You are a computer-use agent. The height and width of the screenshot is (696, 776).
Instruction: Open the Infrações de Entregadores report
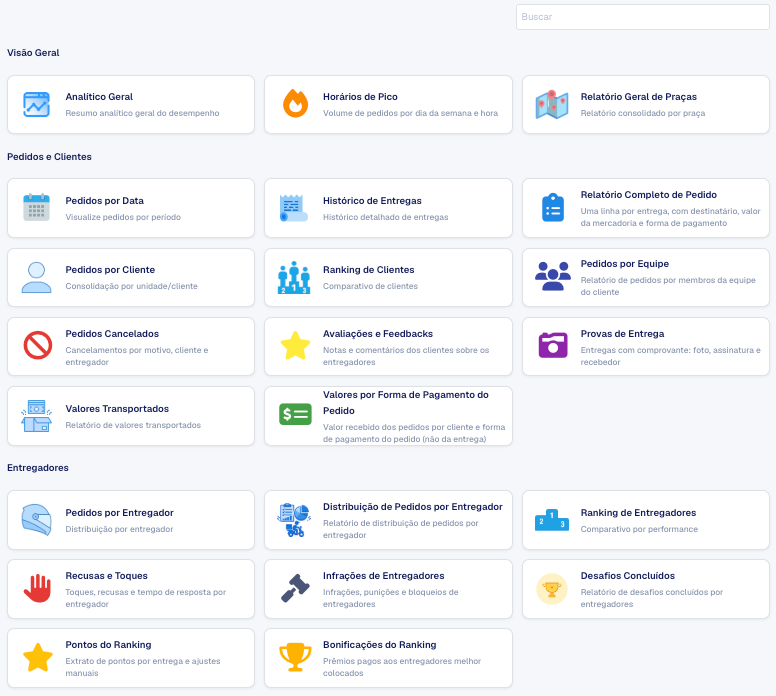[388, 589]
